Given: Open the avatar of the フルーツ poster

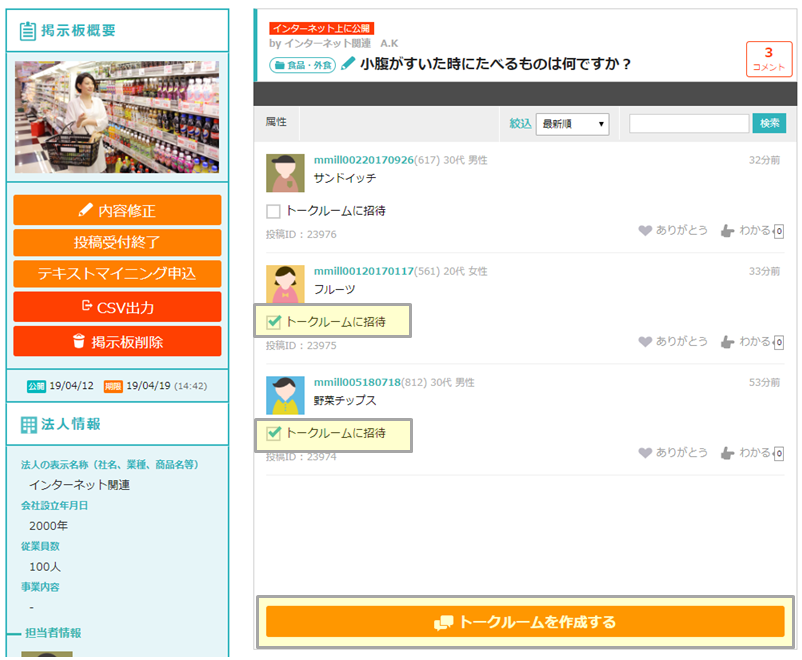Looking at the screenshot, I should click(x=285, y=284).
